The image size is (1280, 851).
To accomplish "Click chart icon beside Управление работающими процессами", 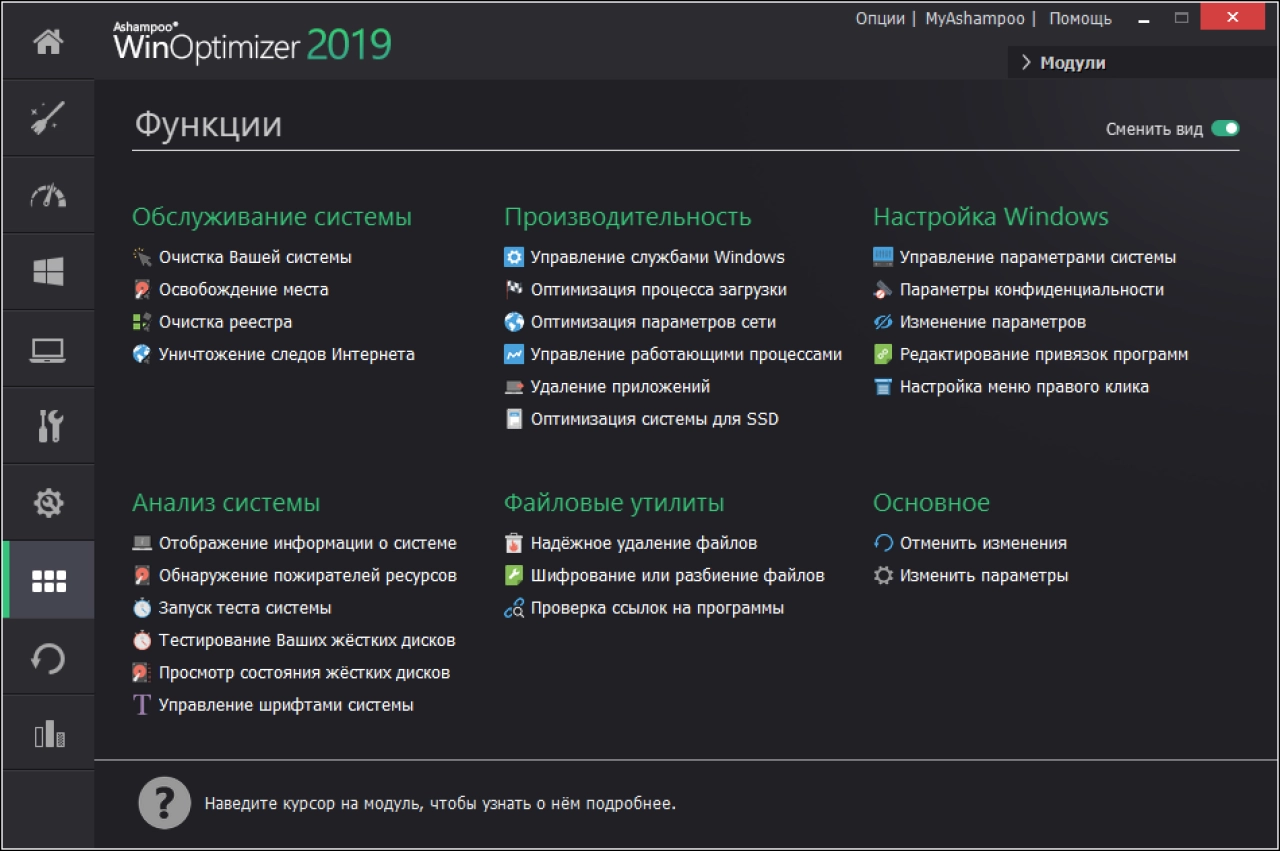I will (514, 354).
